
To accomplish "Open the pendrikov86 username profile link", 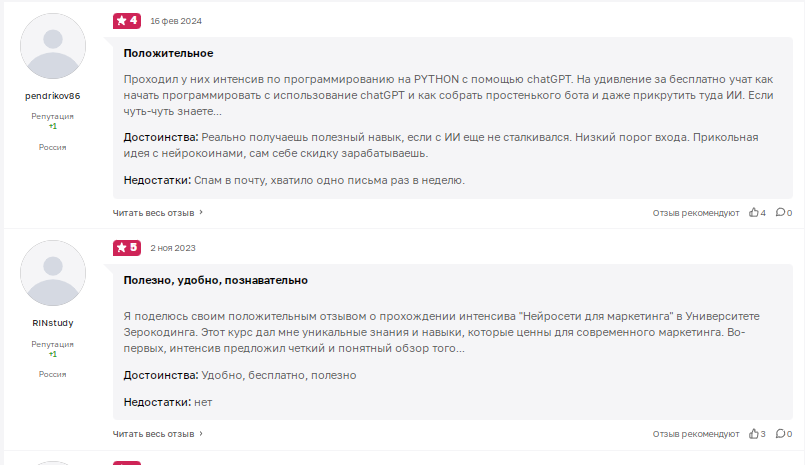I will click(53, 96).
